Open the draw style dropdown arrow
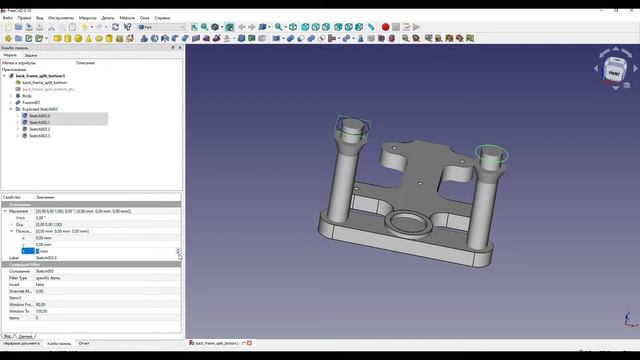640x360 pixels. tap(222, 27)
